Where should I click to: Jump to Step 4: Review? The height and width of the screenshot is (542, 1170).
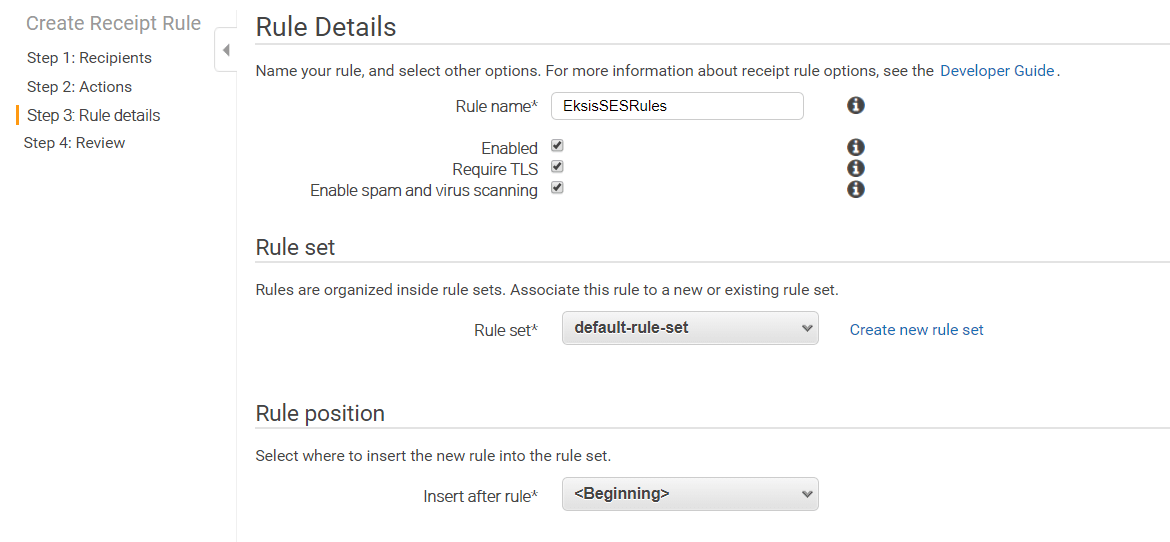tap(75, 143)
